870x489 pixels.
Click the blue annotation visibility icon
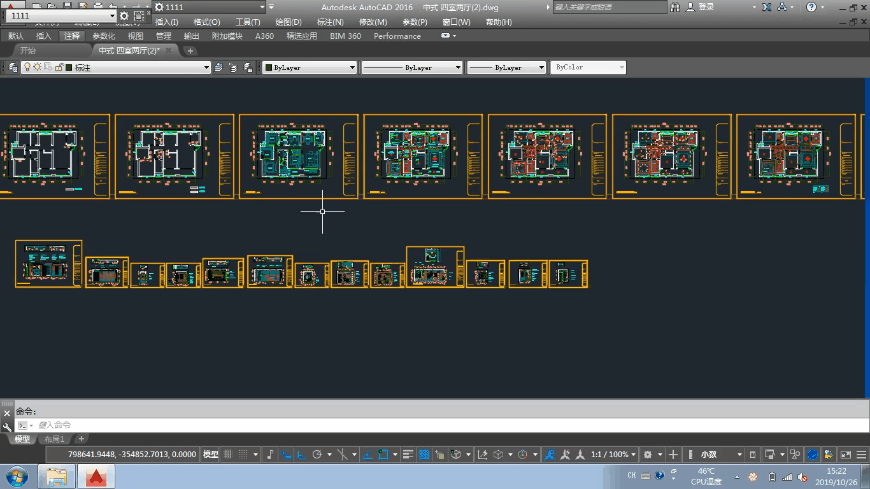coord(549,455)
